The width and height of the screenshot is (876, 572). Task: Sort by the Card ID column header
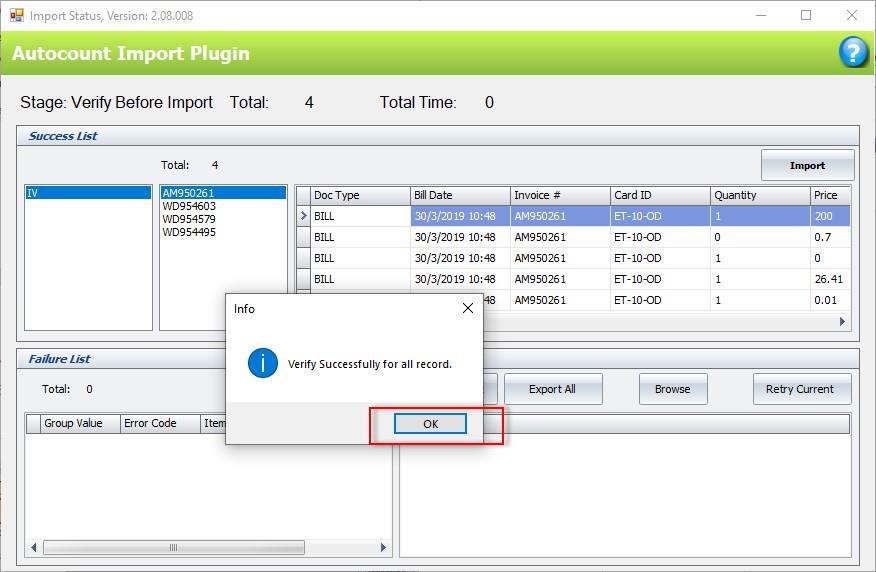pyautogui.click(x=660, y=195)
